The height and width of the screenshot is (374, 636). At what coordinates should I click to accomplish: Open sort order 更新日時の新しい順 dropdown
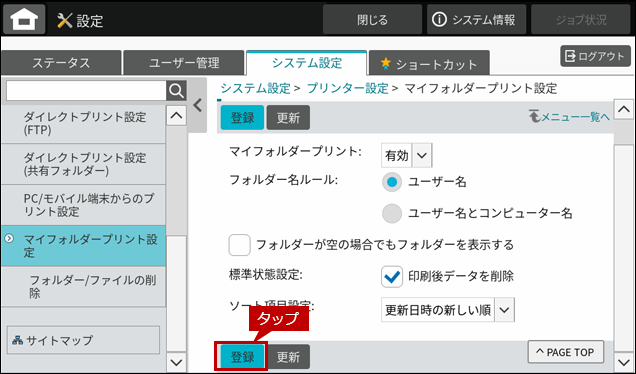448,310
